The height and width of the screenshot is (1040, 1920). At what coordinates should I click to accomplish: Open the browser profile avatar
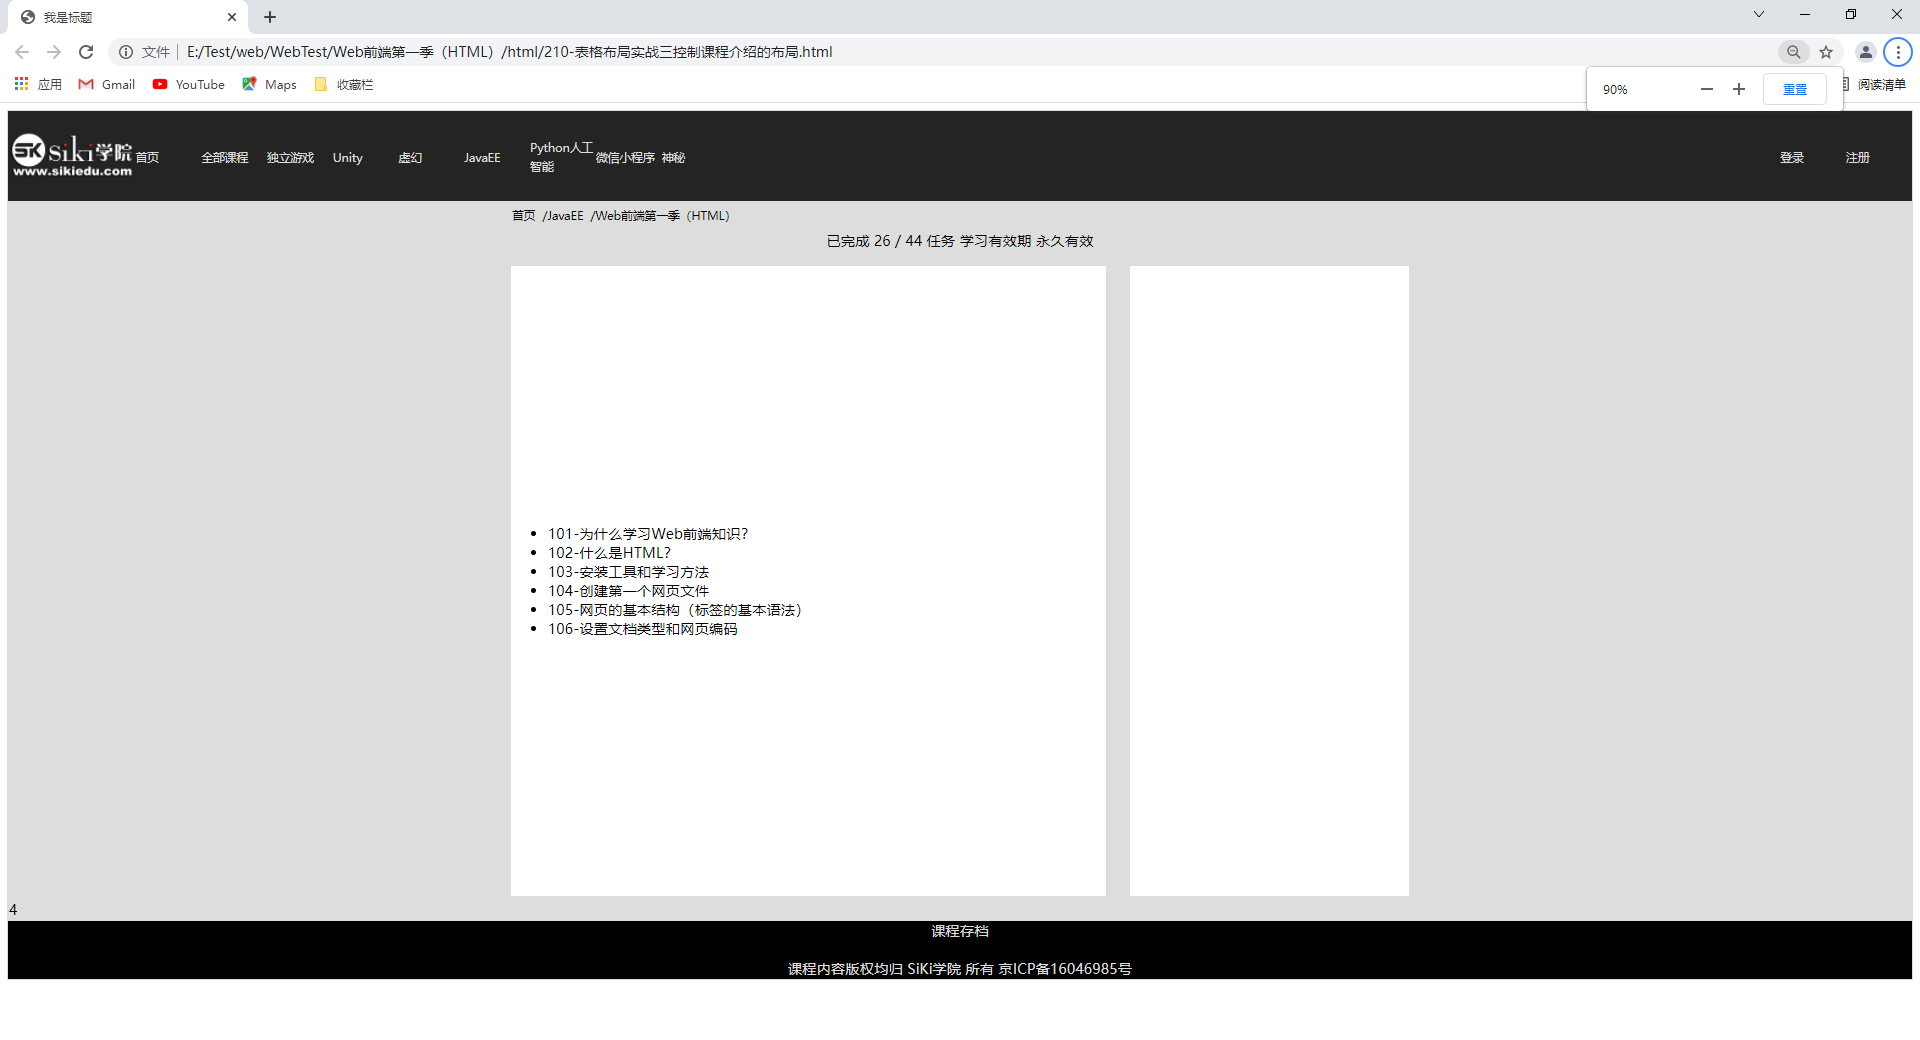pos(1865,52)
